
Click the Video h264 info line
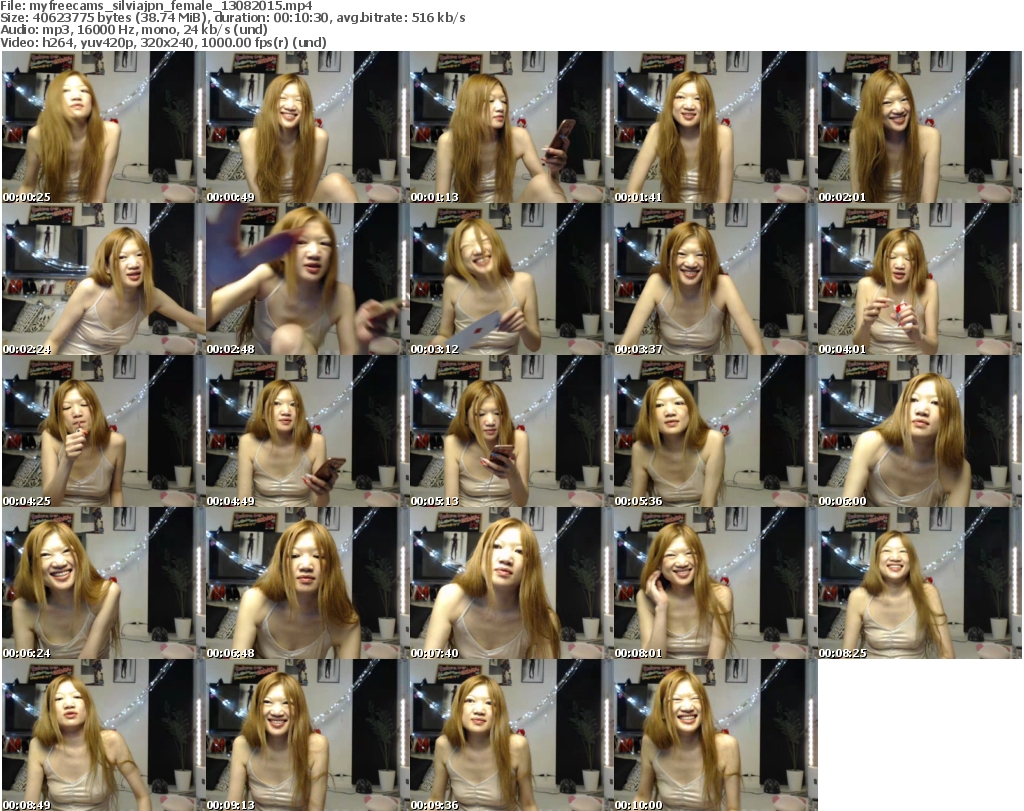pos(163,42)
